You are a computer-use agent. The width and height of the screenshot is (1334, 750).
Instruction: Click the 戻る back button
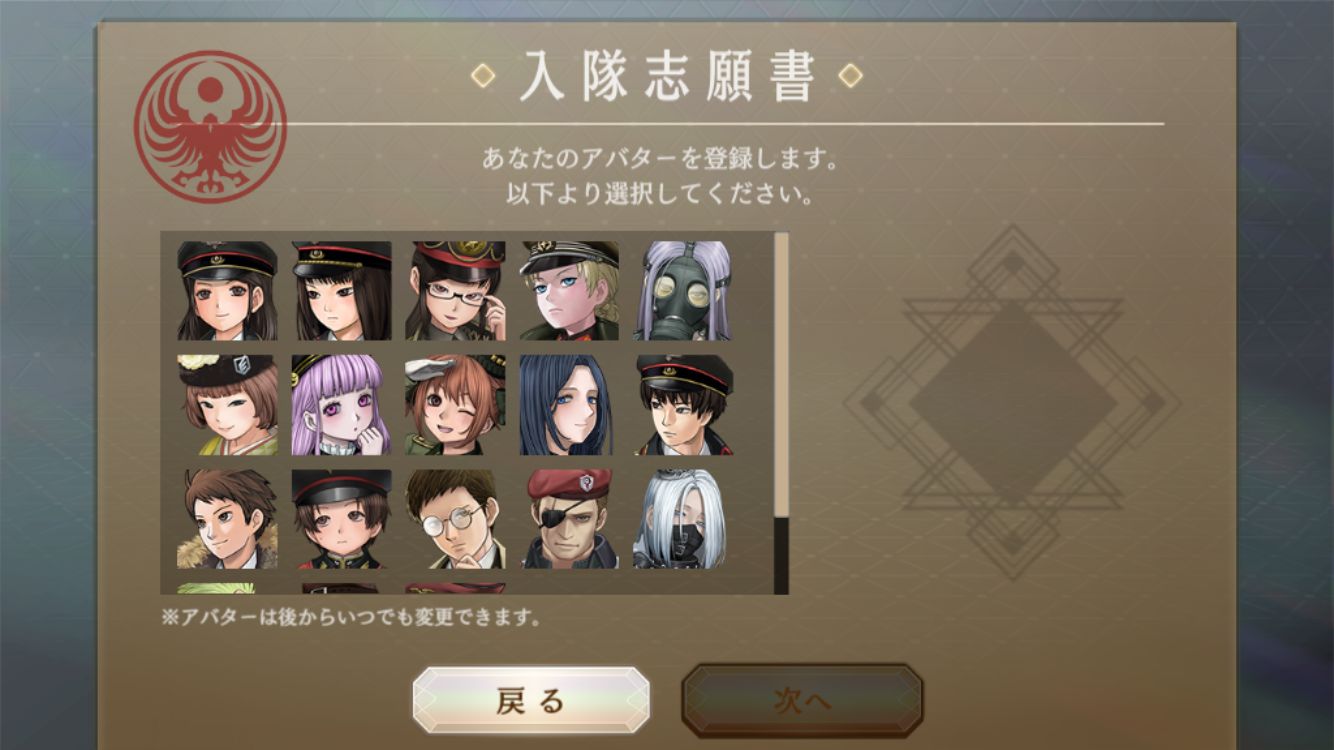pyautogui.click(x=531, y=700)
